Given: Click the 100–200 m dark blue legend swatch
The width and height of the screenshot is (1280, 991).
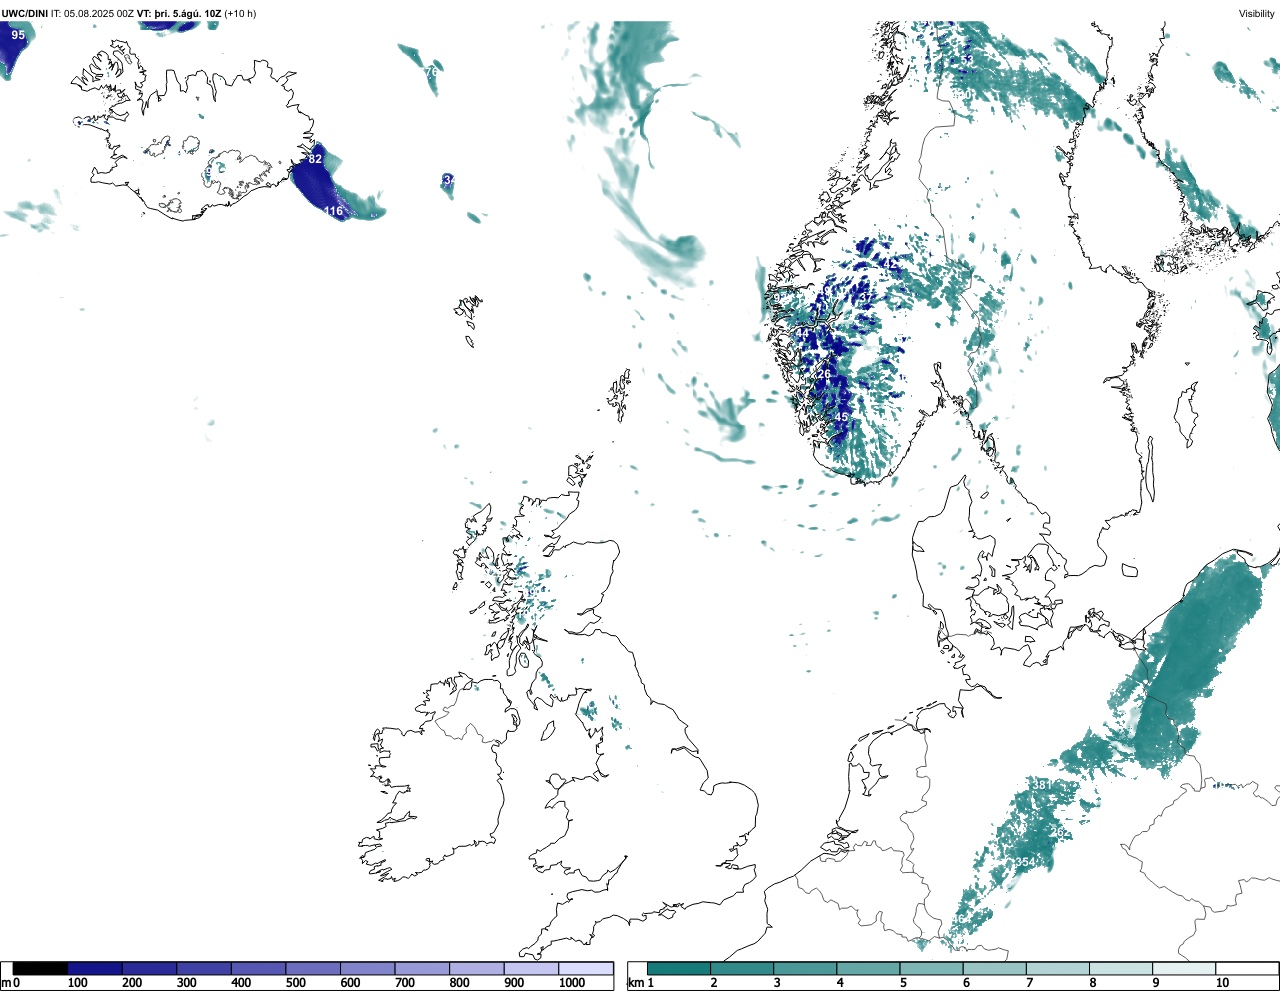Looking at the screenshot, I should [95, 968].
